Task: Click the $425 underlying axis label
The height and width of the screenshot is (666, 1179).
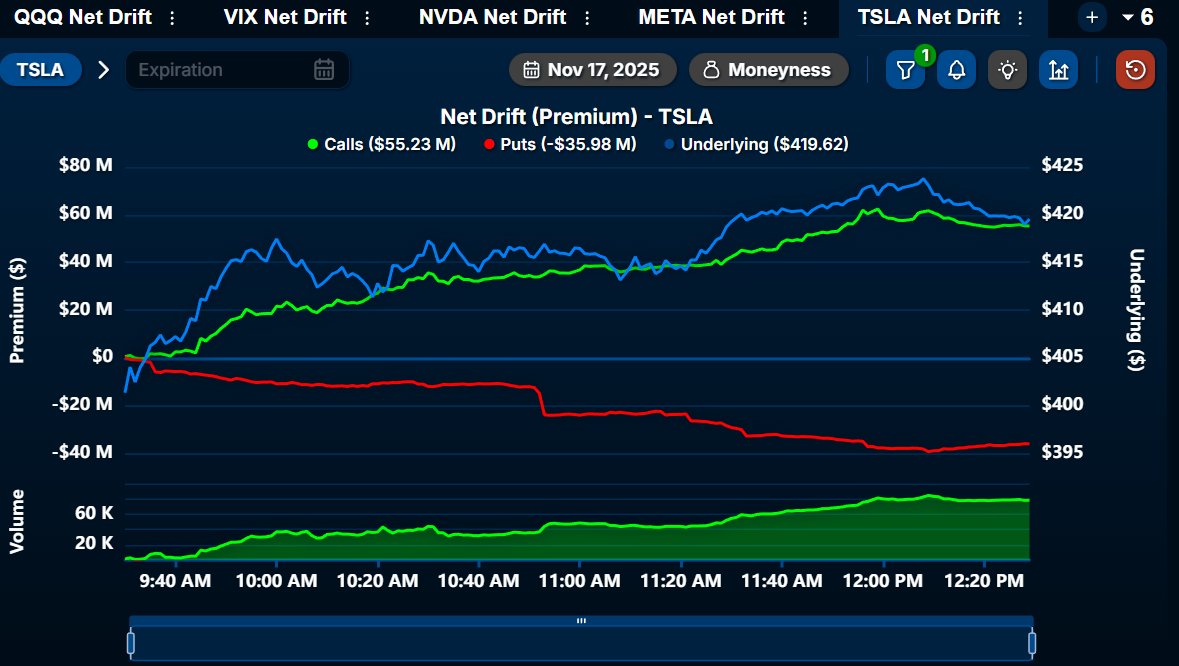Action: click(1062, 165)
